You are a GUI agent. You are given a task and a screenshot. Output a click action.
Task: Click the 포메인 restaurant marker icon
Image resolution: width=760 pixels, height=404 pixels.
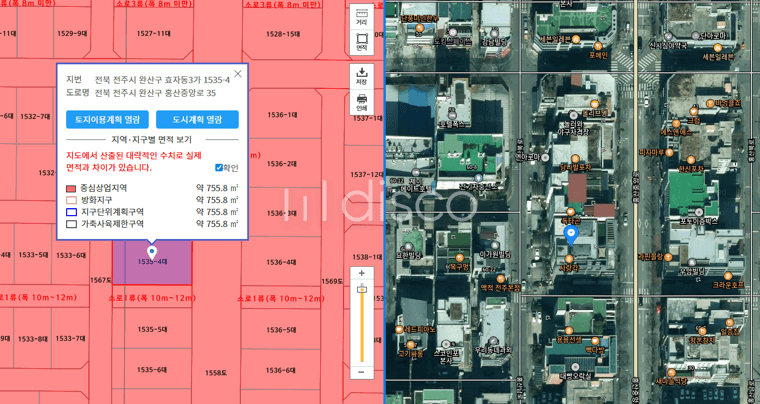pos(598,47)
